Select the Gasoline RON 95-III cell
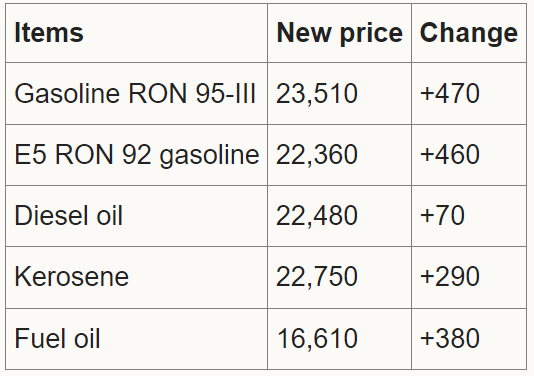The image size is (534, 376). click(x=136, y=94)
